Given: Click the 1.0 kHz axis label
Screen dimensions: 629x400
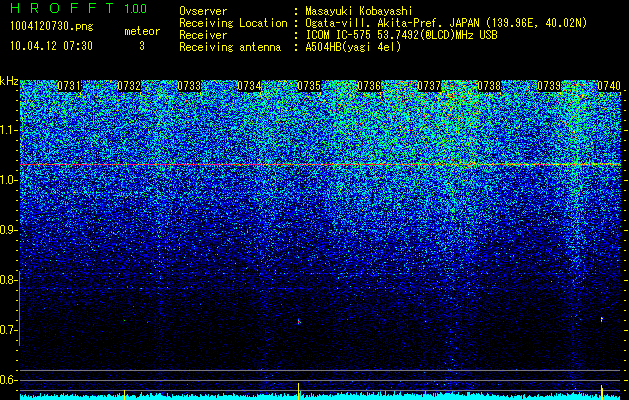Looking at the screenshot, I should (x=9, y=180).
